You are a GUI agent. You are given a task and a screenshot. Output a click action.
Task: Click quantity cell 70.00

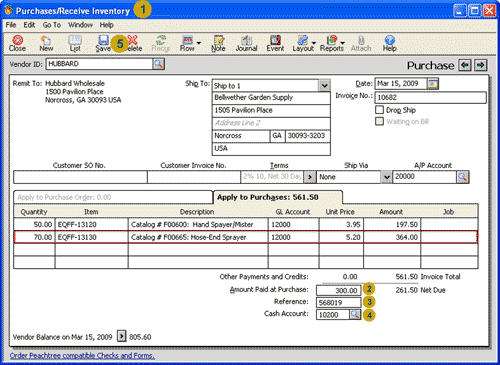tap(34, 237)
